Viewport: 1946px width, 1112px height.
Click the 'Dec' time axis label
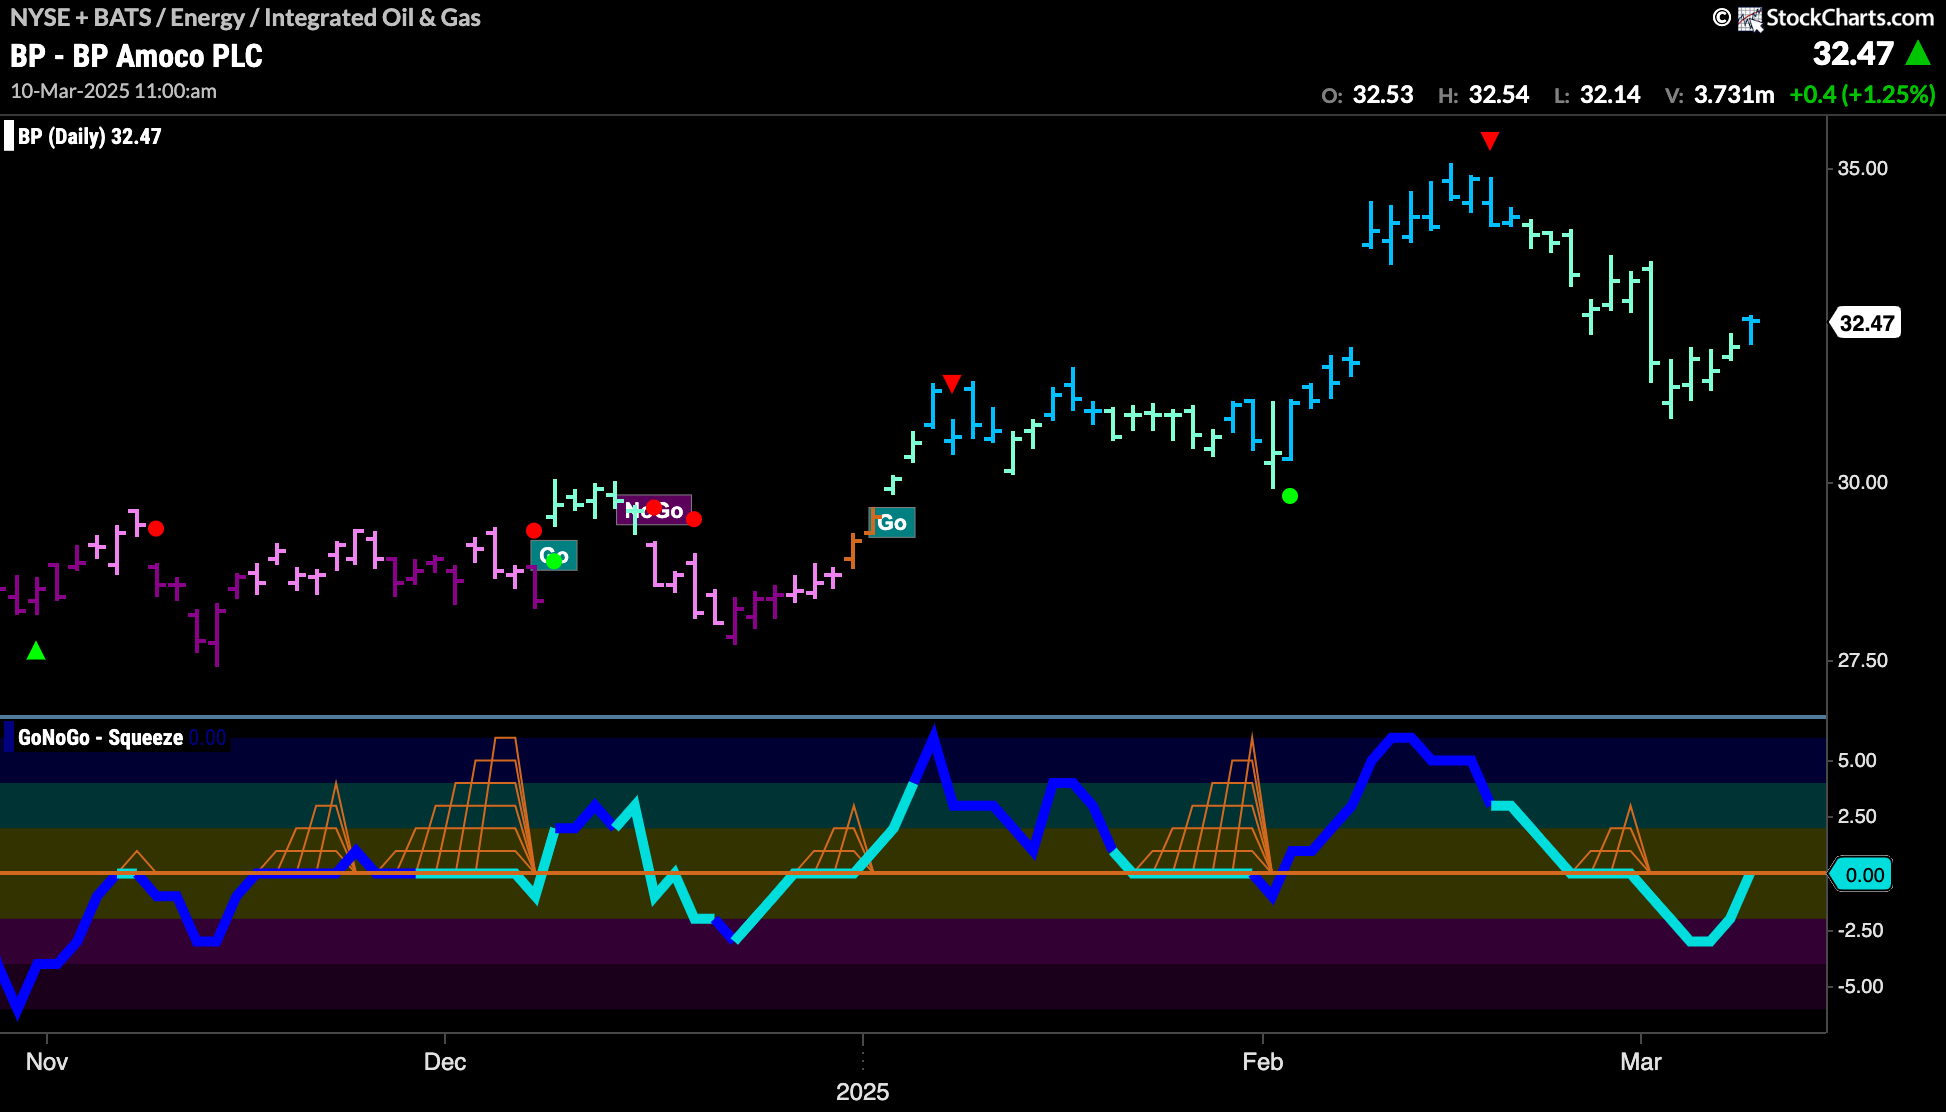pyautogui.click(x=445, y=1062)
